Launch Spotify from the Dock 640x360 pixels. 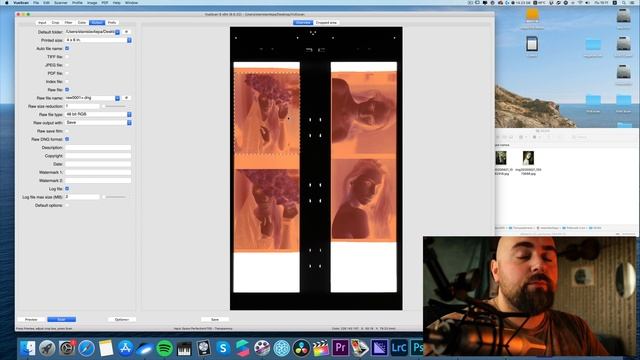point(164,348)
